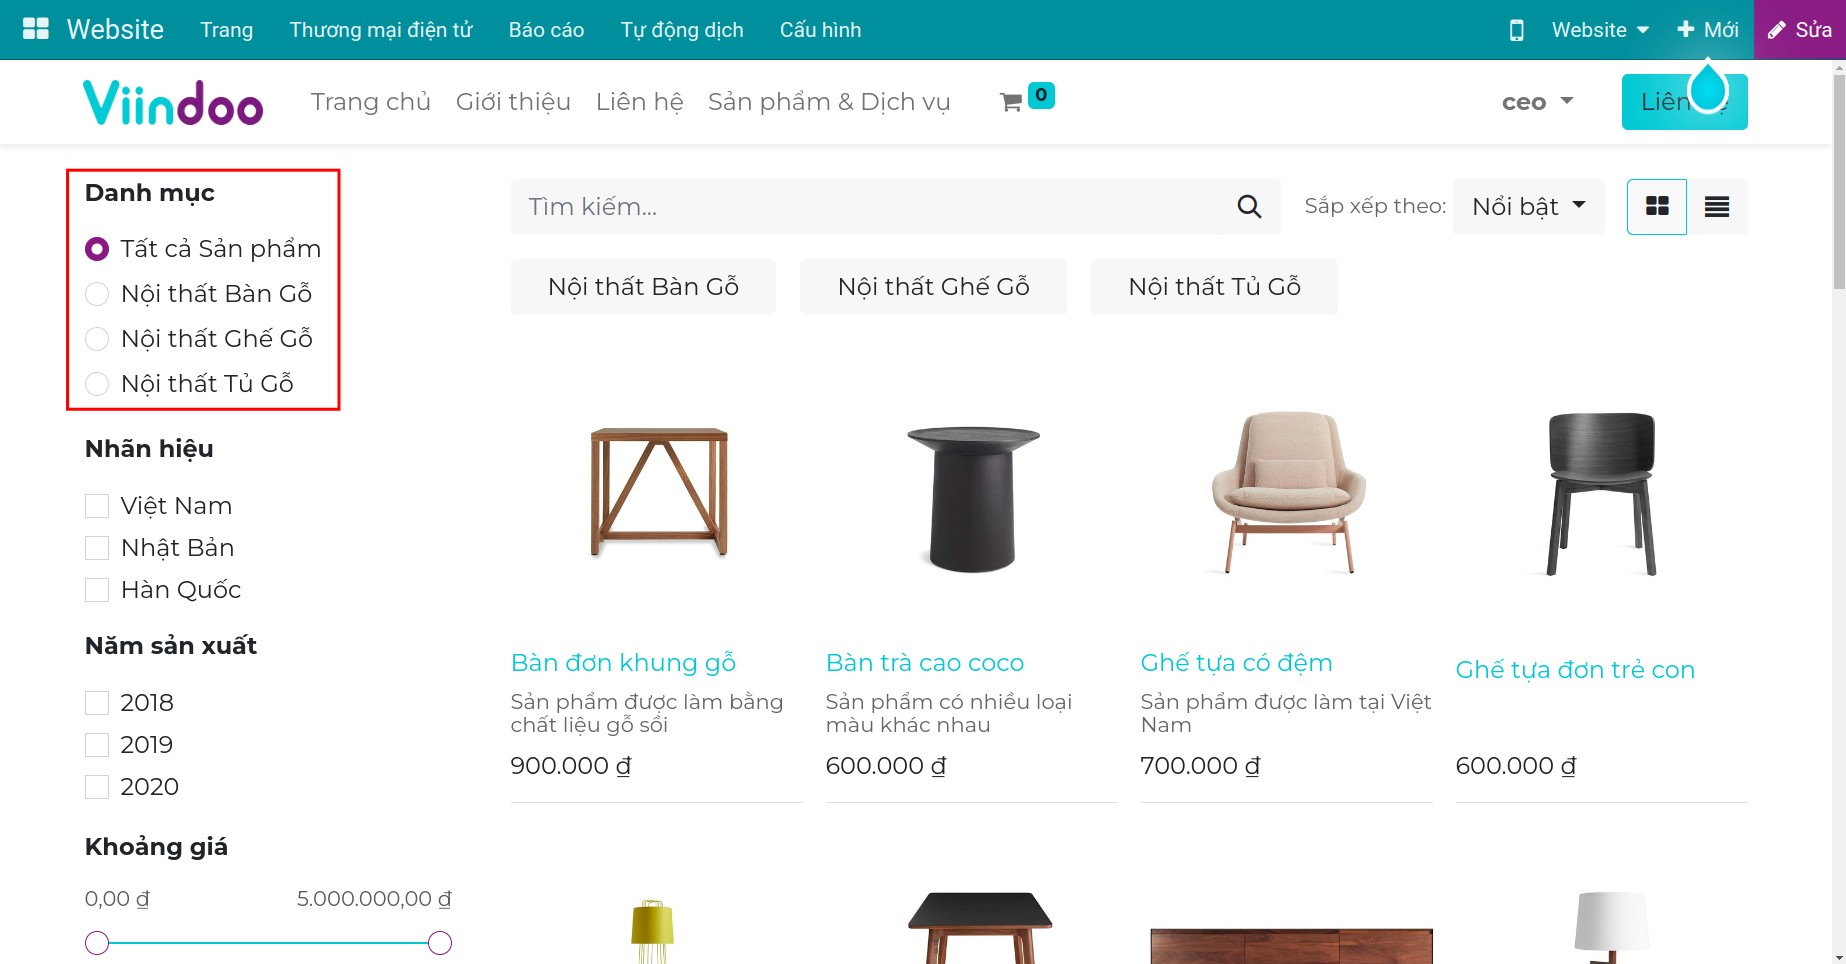The width and height of the screenshot is (1846, 964).
Task: Expand the Nổi bật sort dropdown
Action: (x=1528, y=207)
